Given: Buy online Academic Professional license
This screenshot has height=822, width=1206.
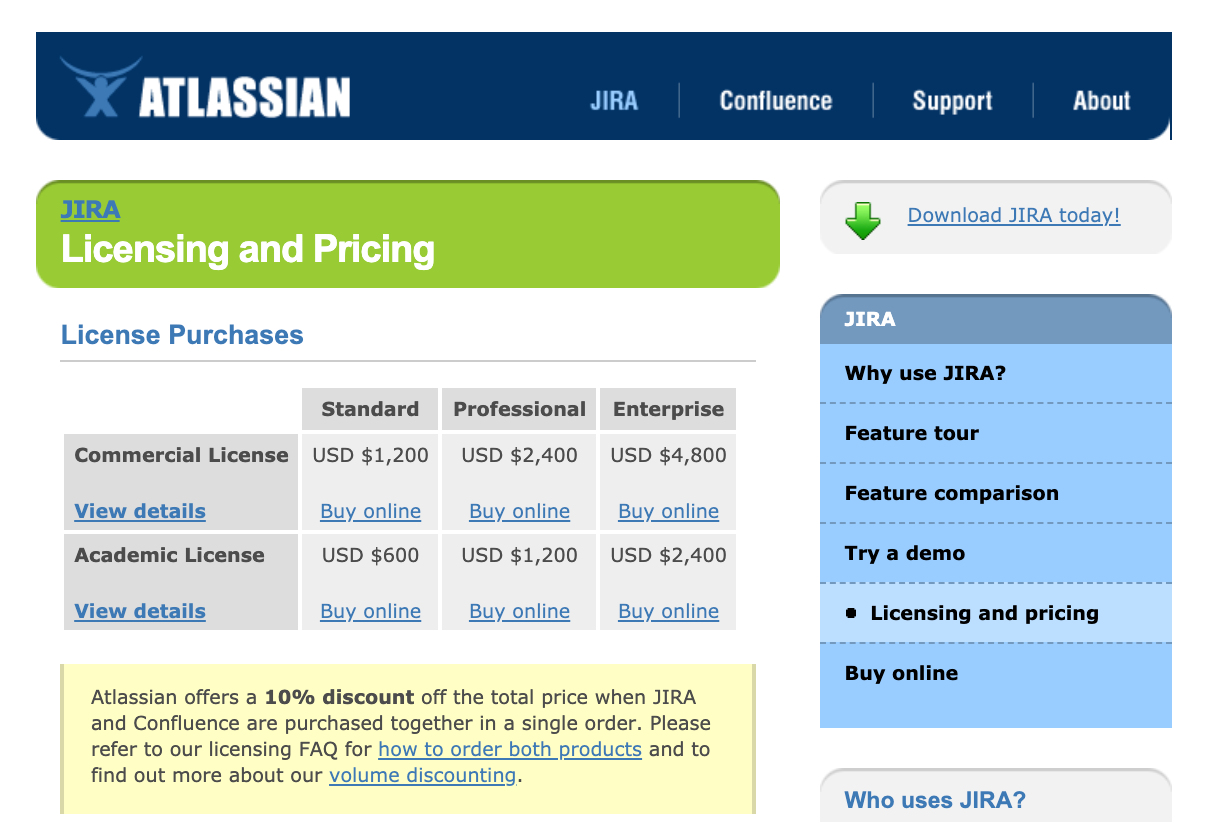Looking at the screenshot, I should pos(519,611).
